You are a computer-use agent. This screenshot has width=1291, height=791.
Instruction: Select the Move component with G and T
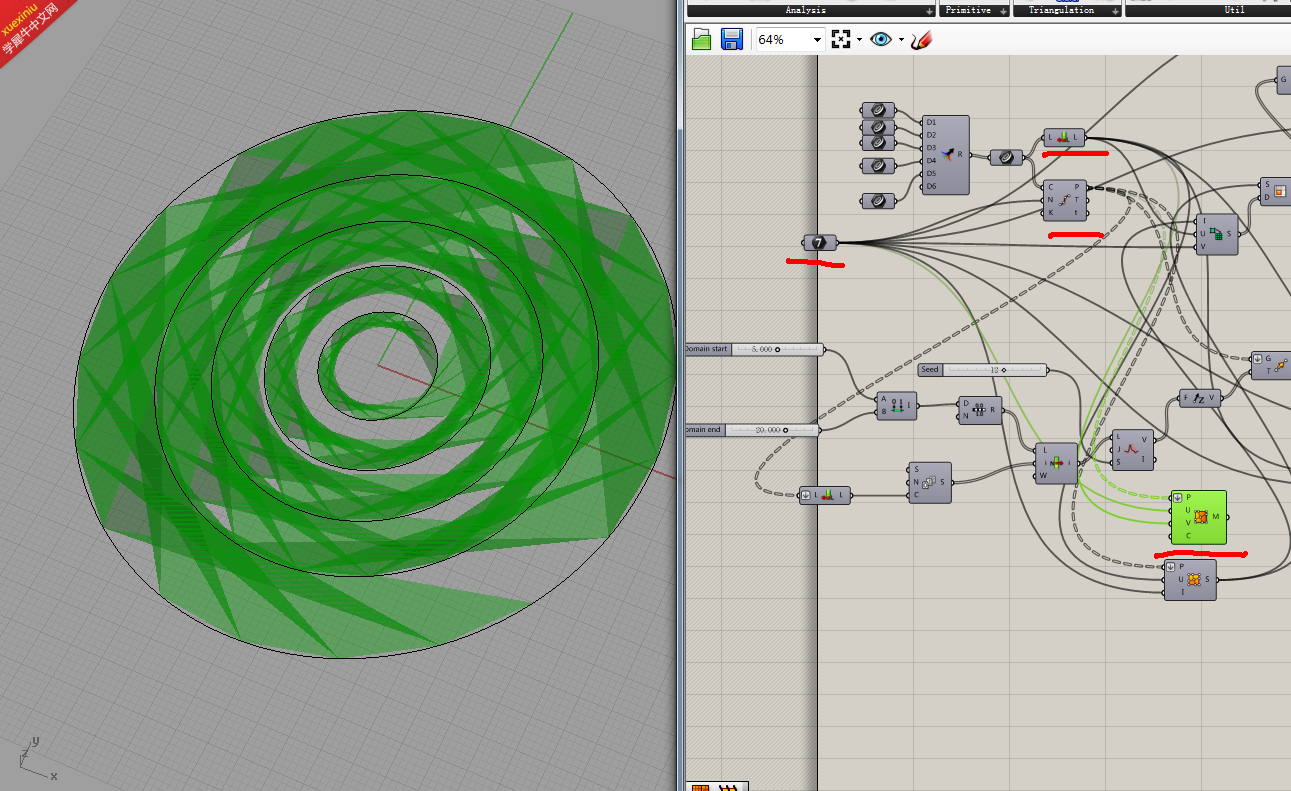1272,365
